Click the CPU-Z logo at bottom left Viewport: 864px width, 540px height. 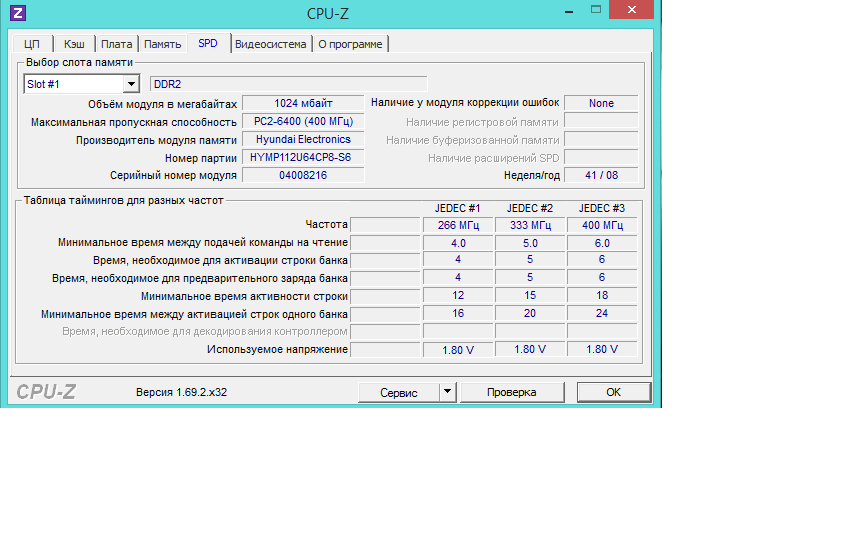click(x=45, y=392)
